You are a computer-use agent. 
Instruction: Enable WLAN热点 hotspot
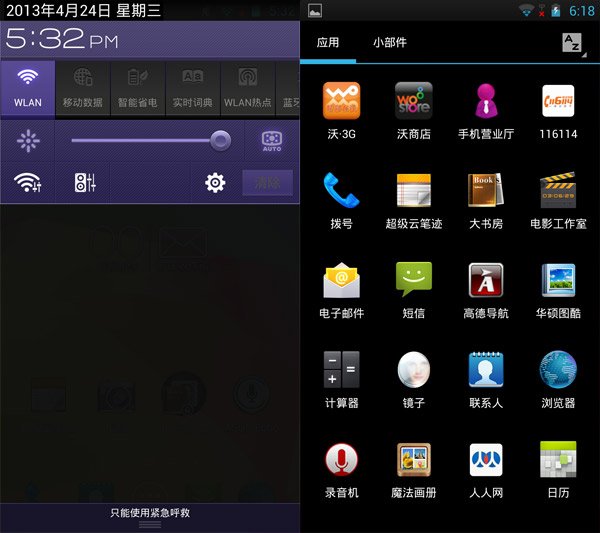click(248, 88)
